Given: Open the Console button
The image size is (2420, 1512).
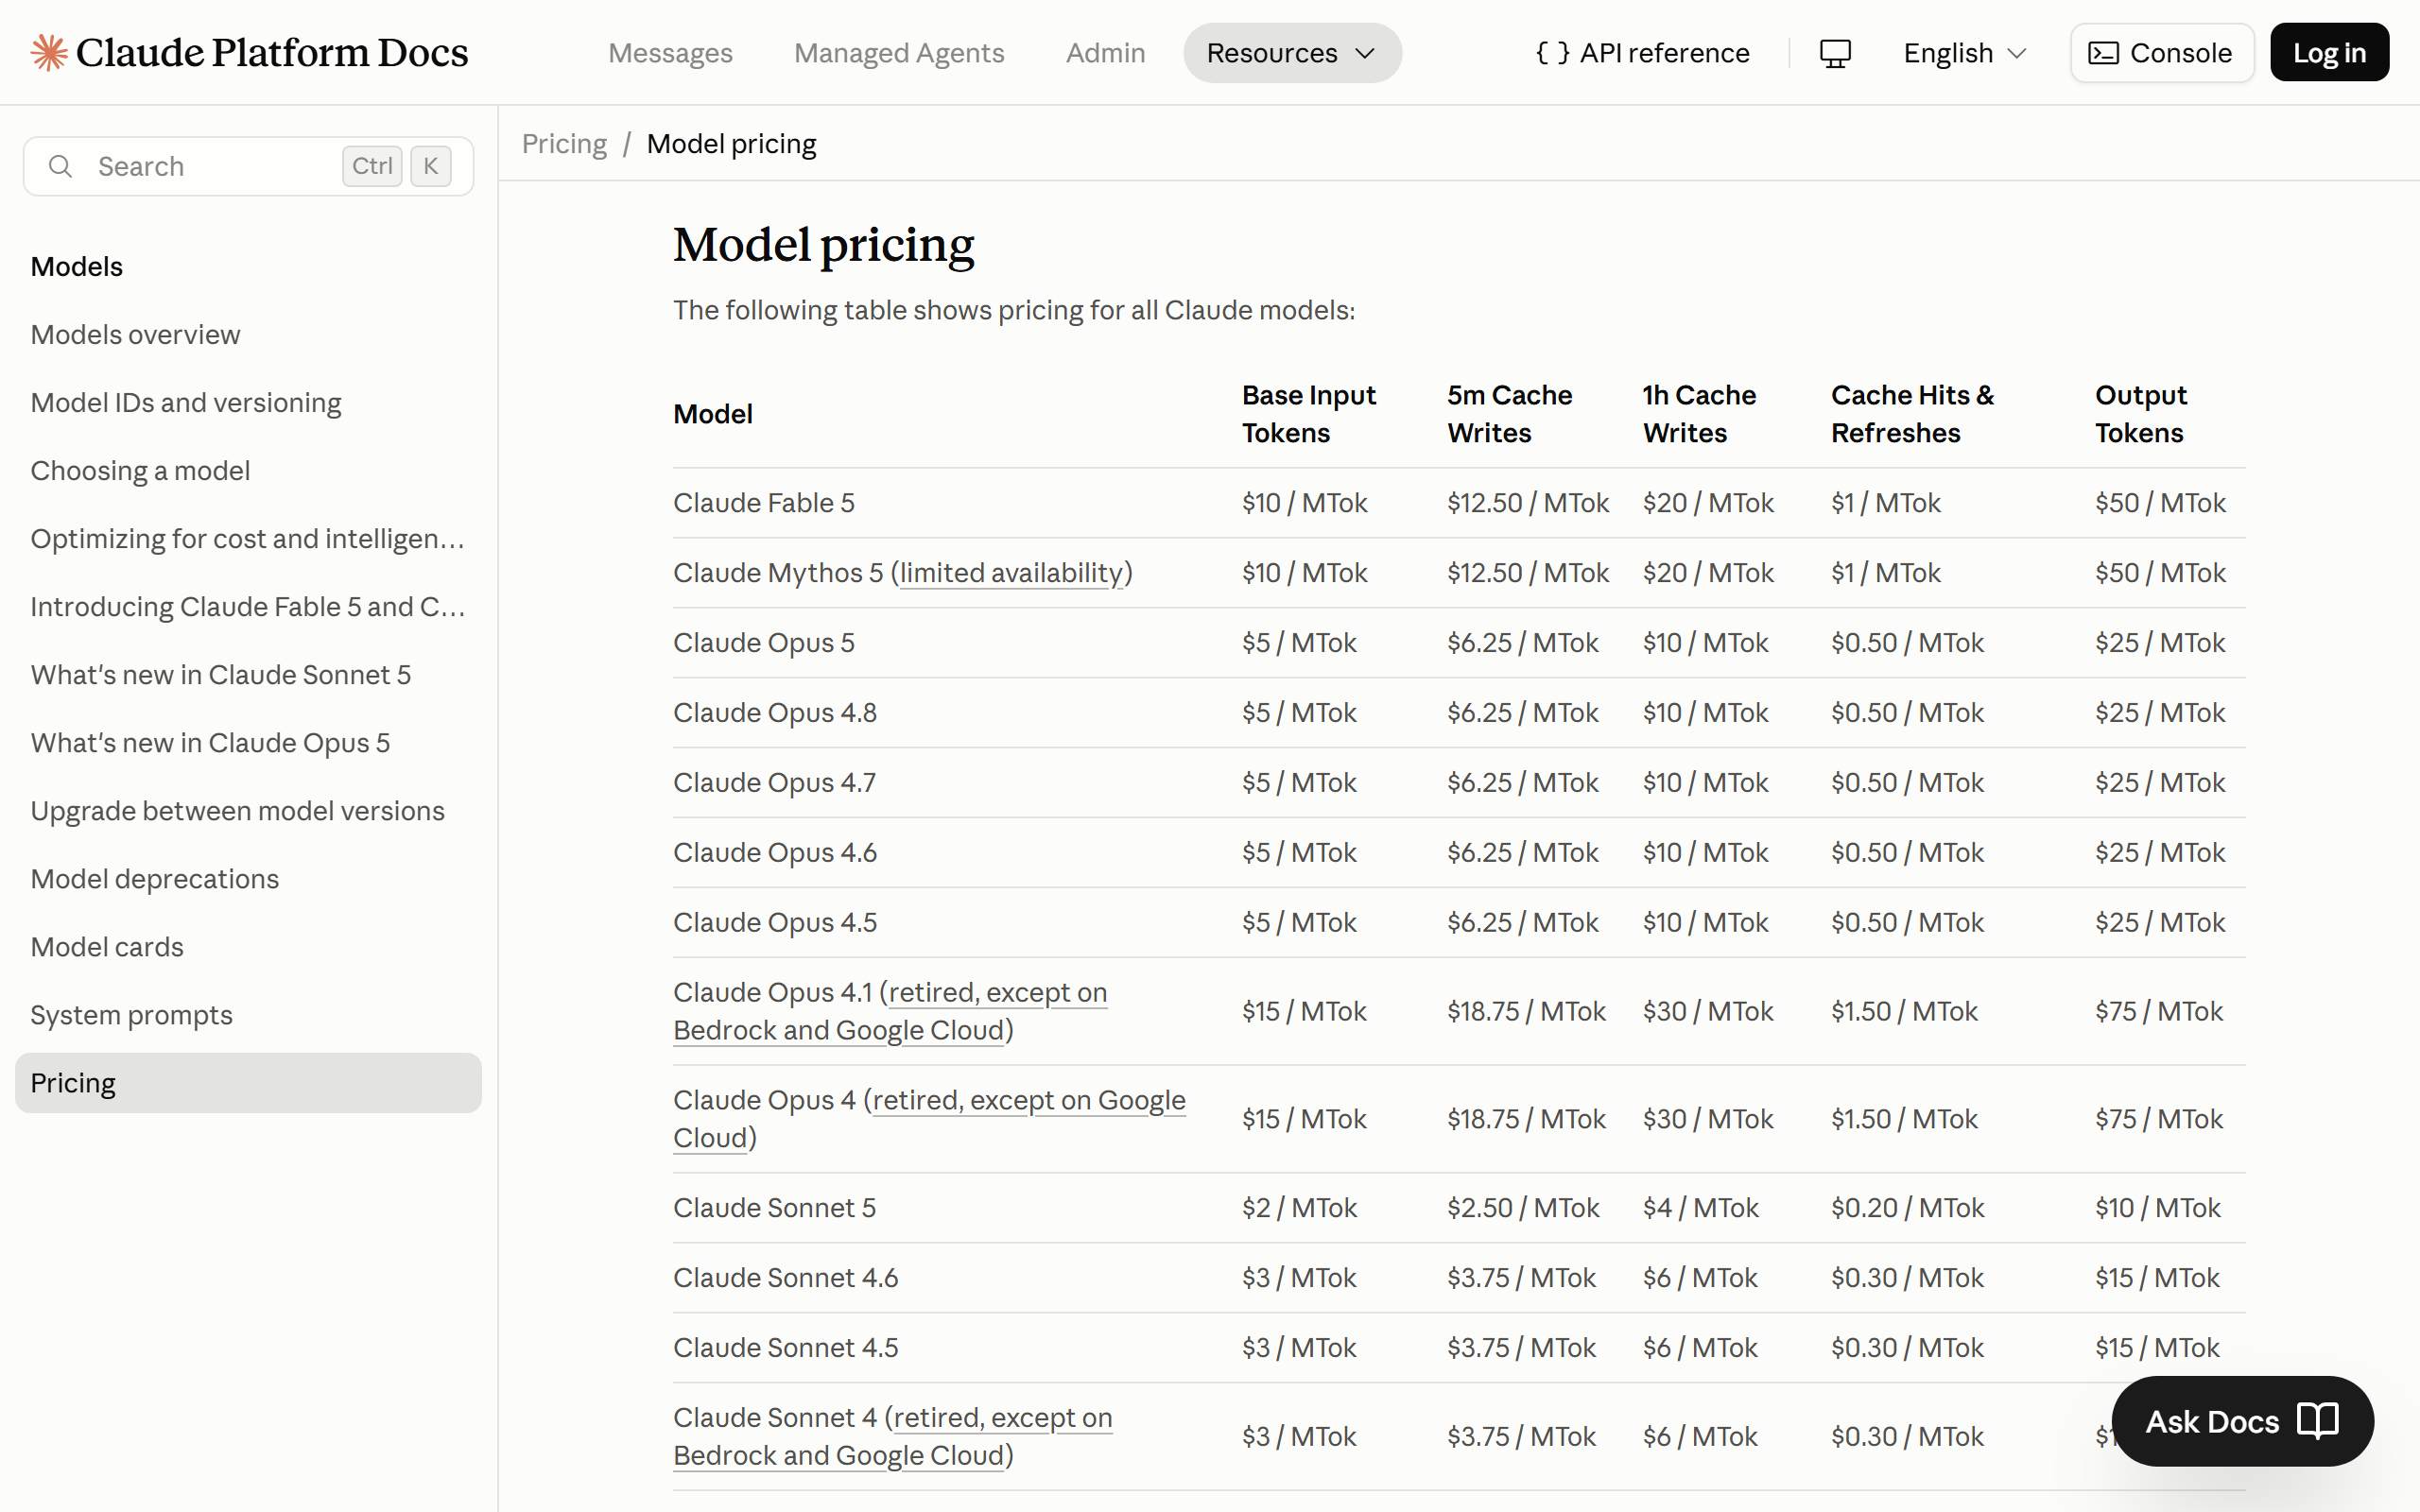Looking at the screenshot, I should click(2162, 53).
